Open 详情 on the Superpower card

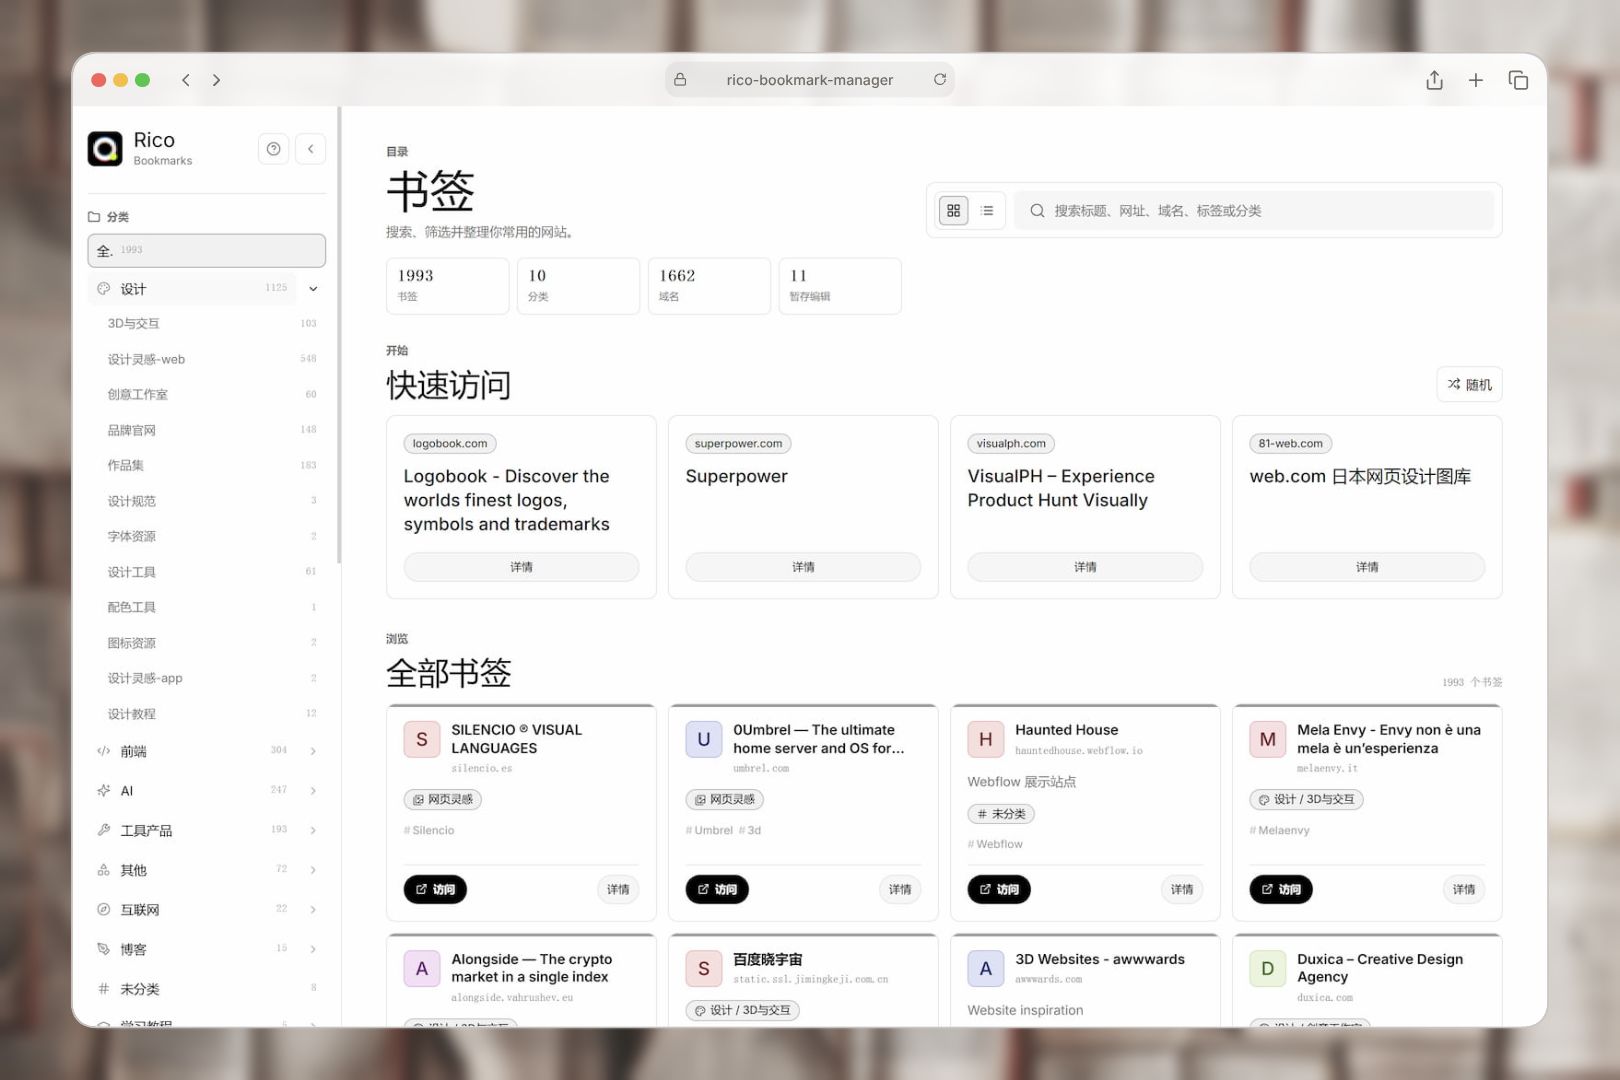point(803,567)
